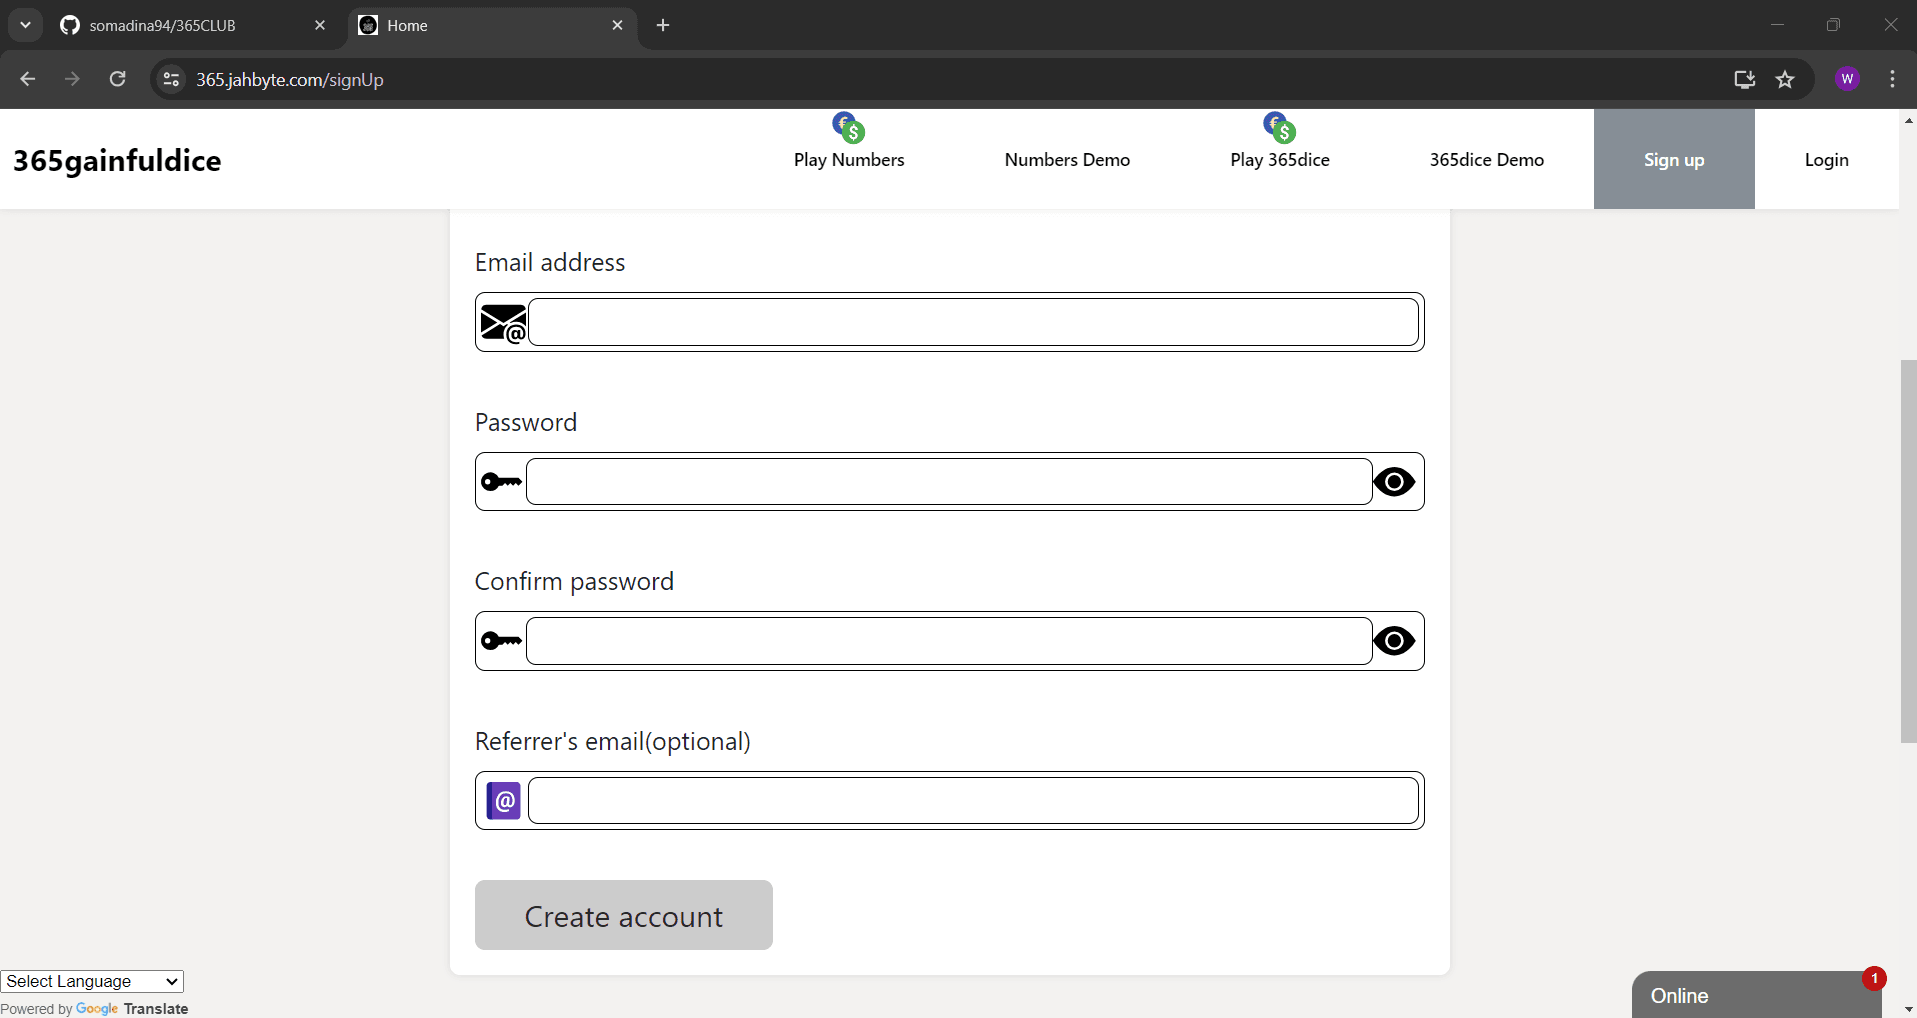Open the Numbers Demo menu item

[x=1067, y=160]
